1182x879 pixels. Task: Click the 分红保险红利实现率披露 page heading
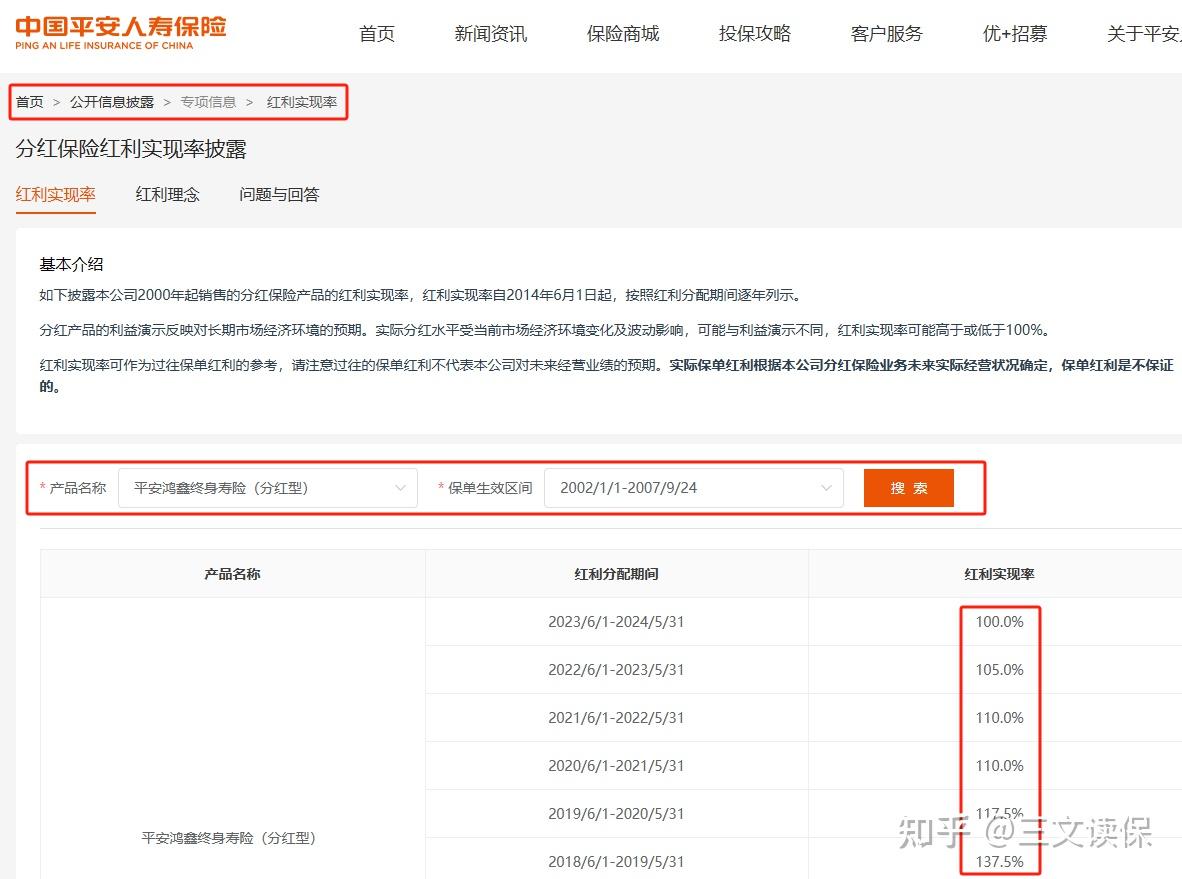pyautogui.click(x=131, y=149)
